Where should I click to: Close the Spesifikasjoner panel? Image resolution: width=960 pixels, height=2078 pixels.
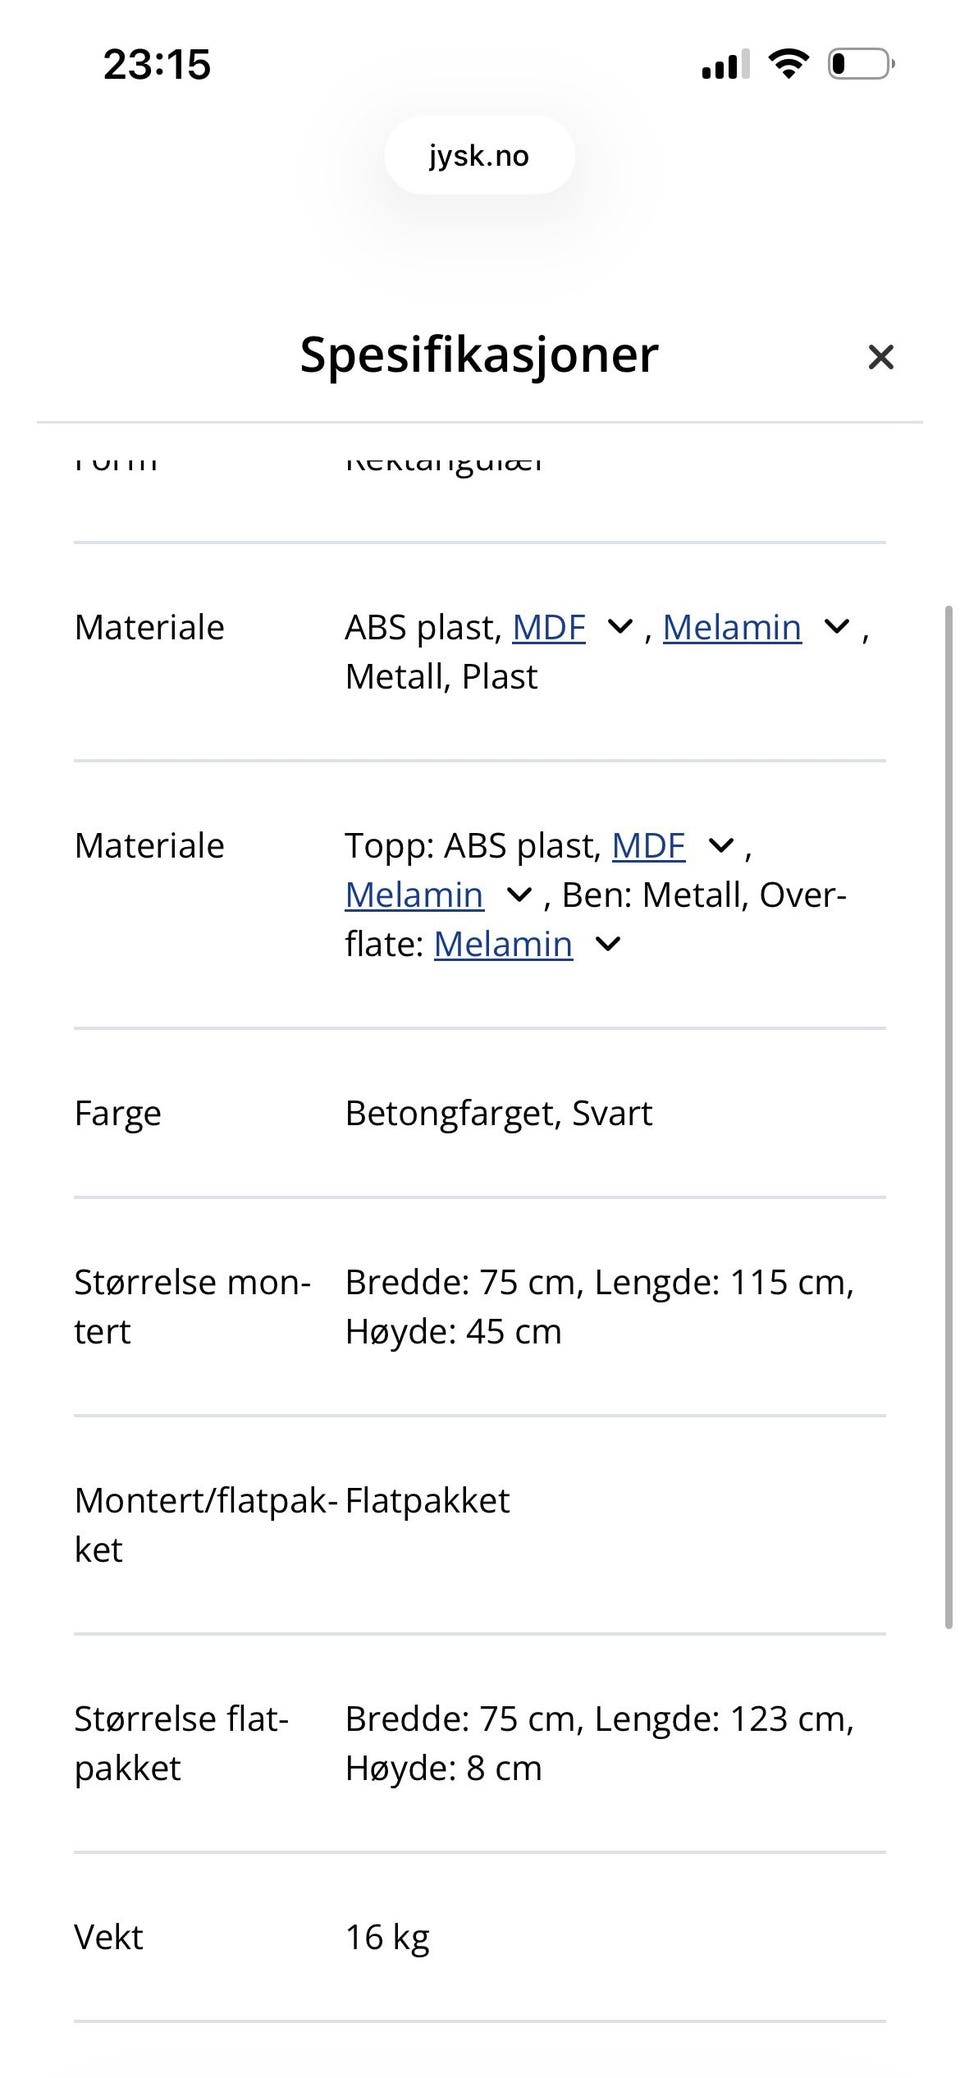pos(881,357)
